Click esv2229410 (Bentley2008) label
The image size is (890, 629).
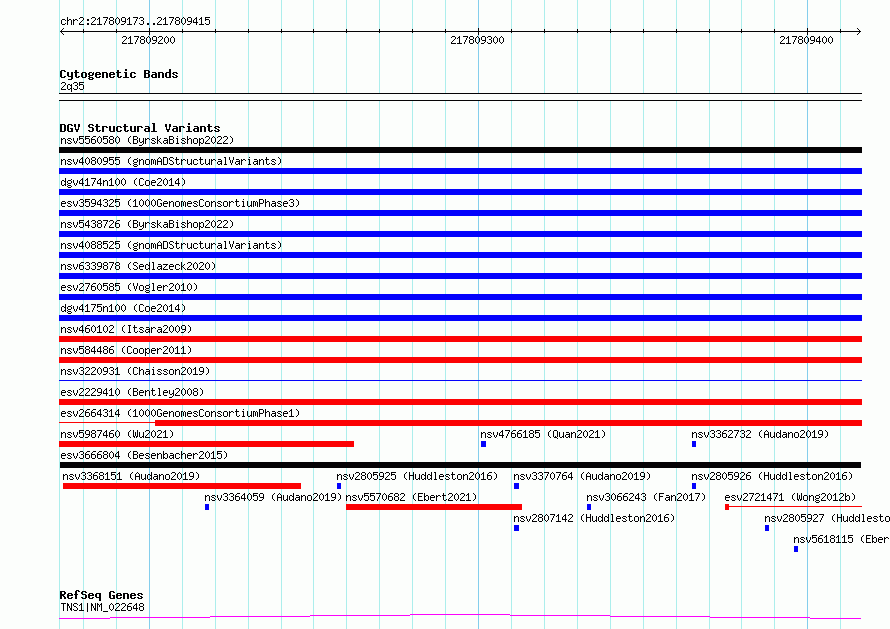(x=132, y=392)
